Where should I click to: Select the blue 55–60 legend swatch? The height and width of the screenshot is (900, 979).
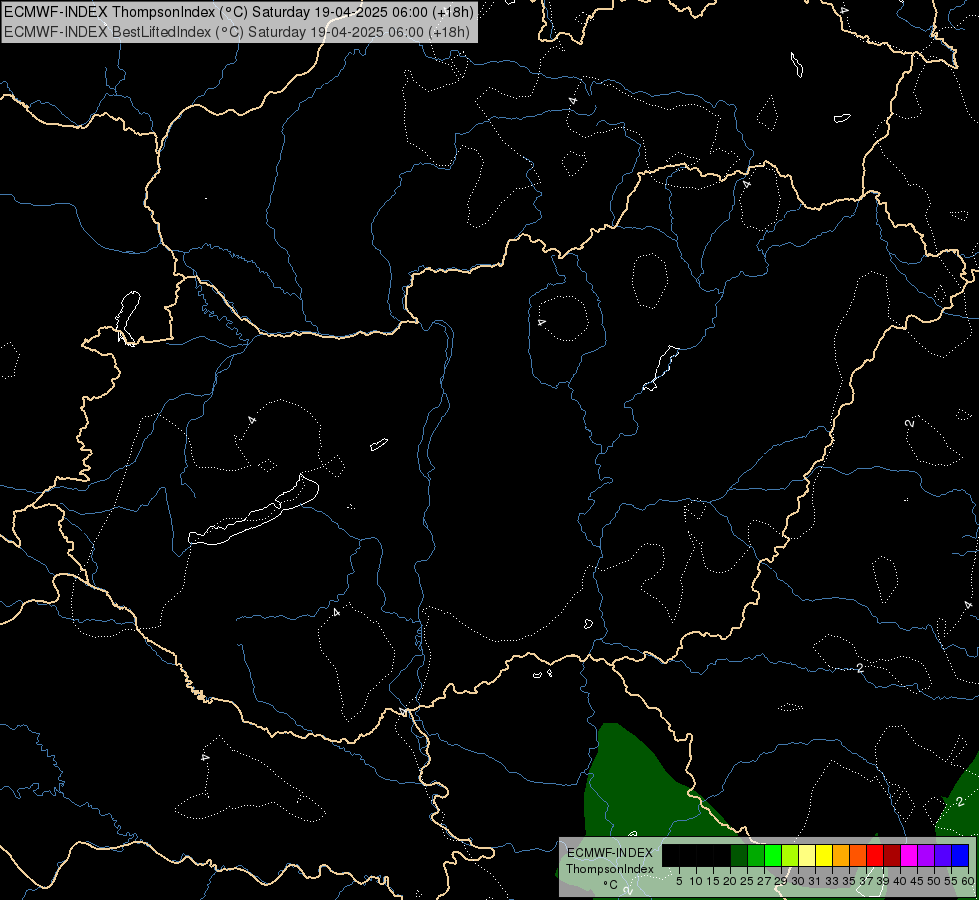pos(960,855)
